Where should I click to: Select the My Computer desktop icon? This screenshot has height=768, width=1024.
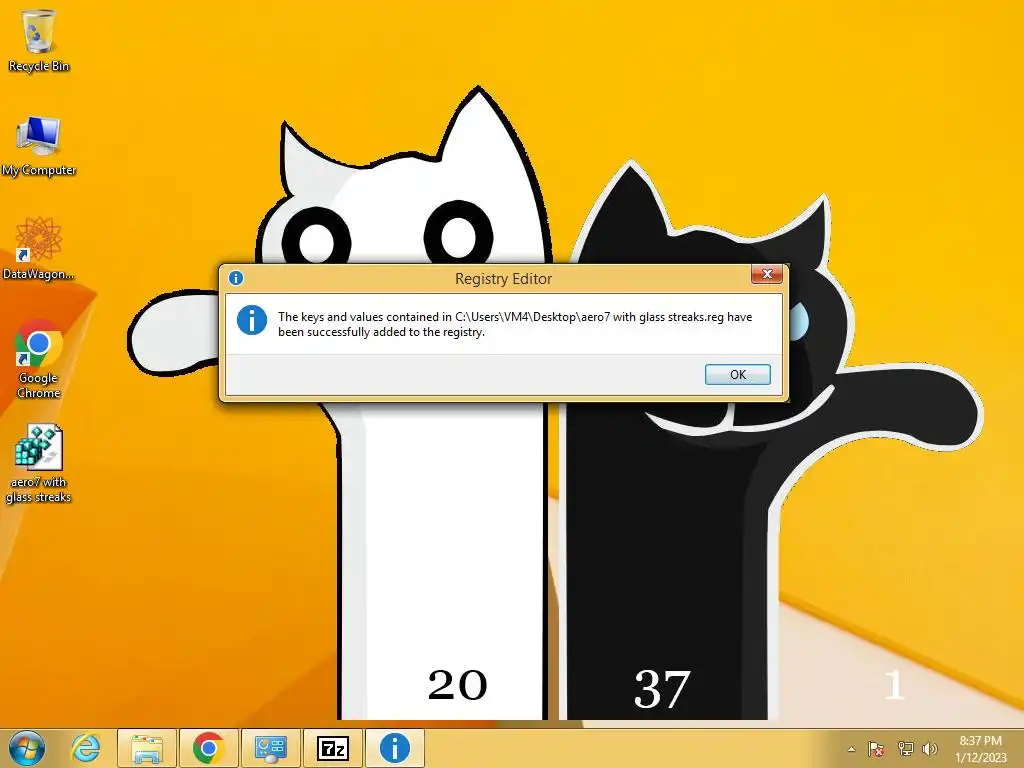[39, 146]
